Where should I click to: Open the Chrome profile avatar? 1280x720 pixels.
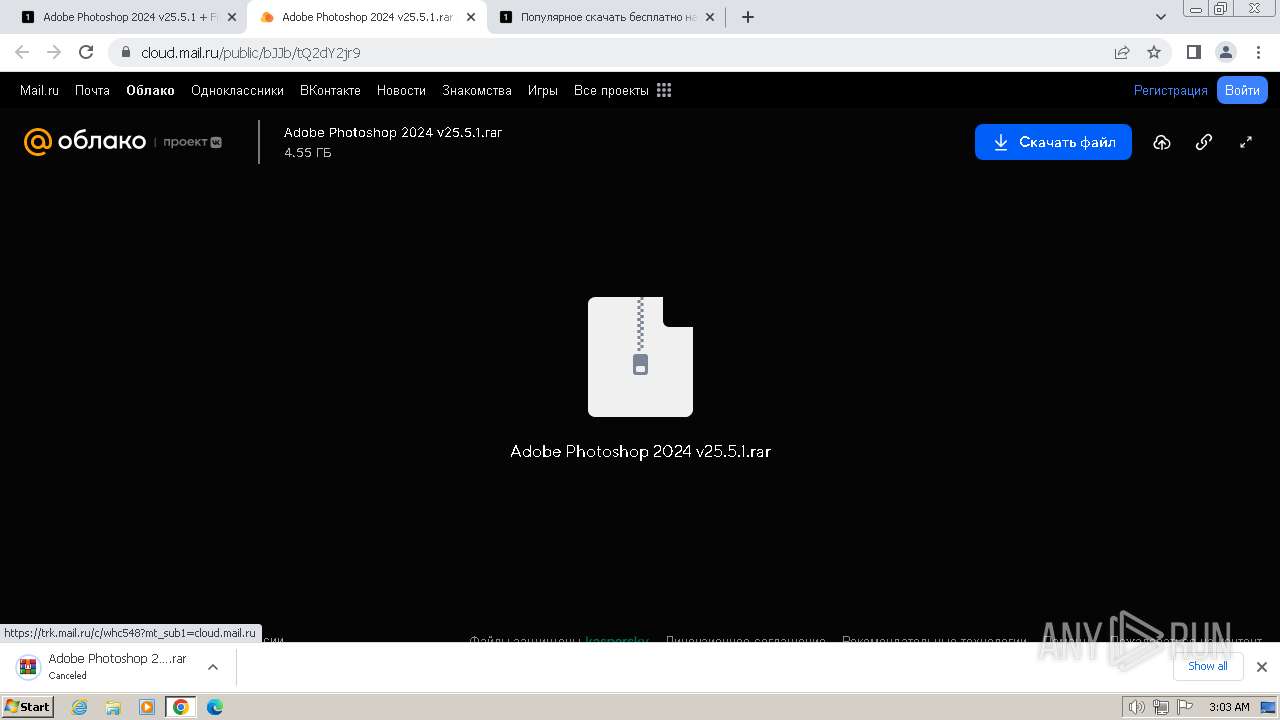[1226, 52]
